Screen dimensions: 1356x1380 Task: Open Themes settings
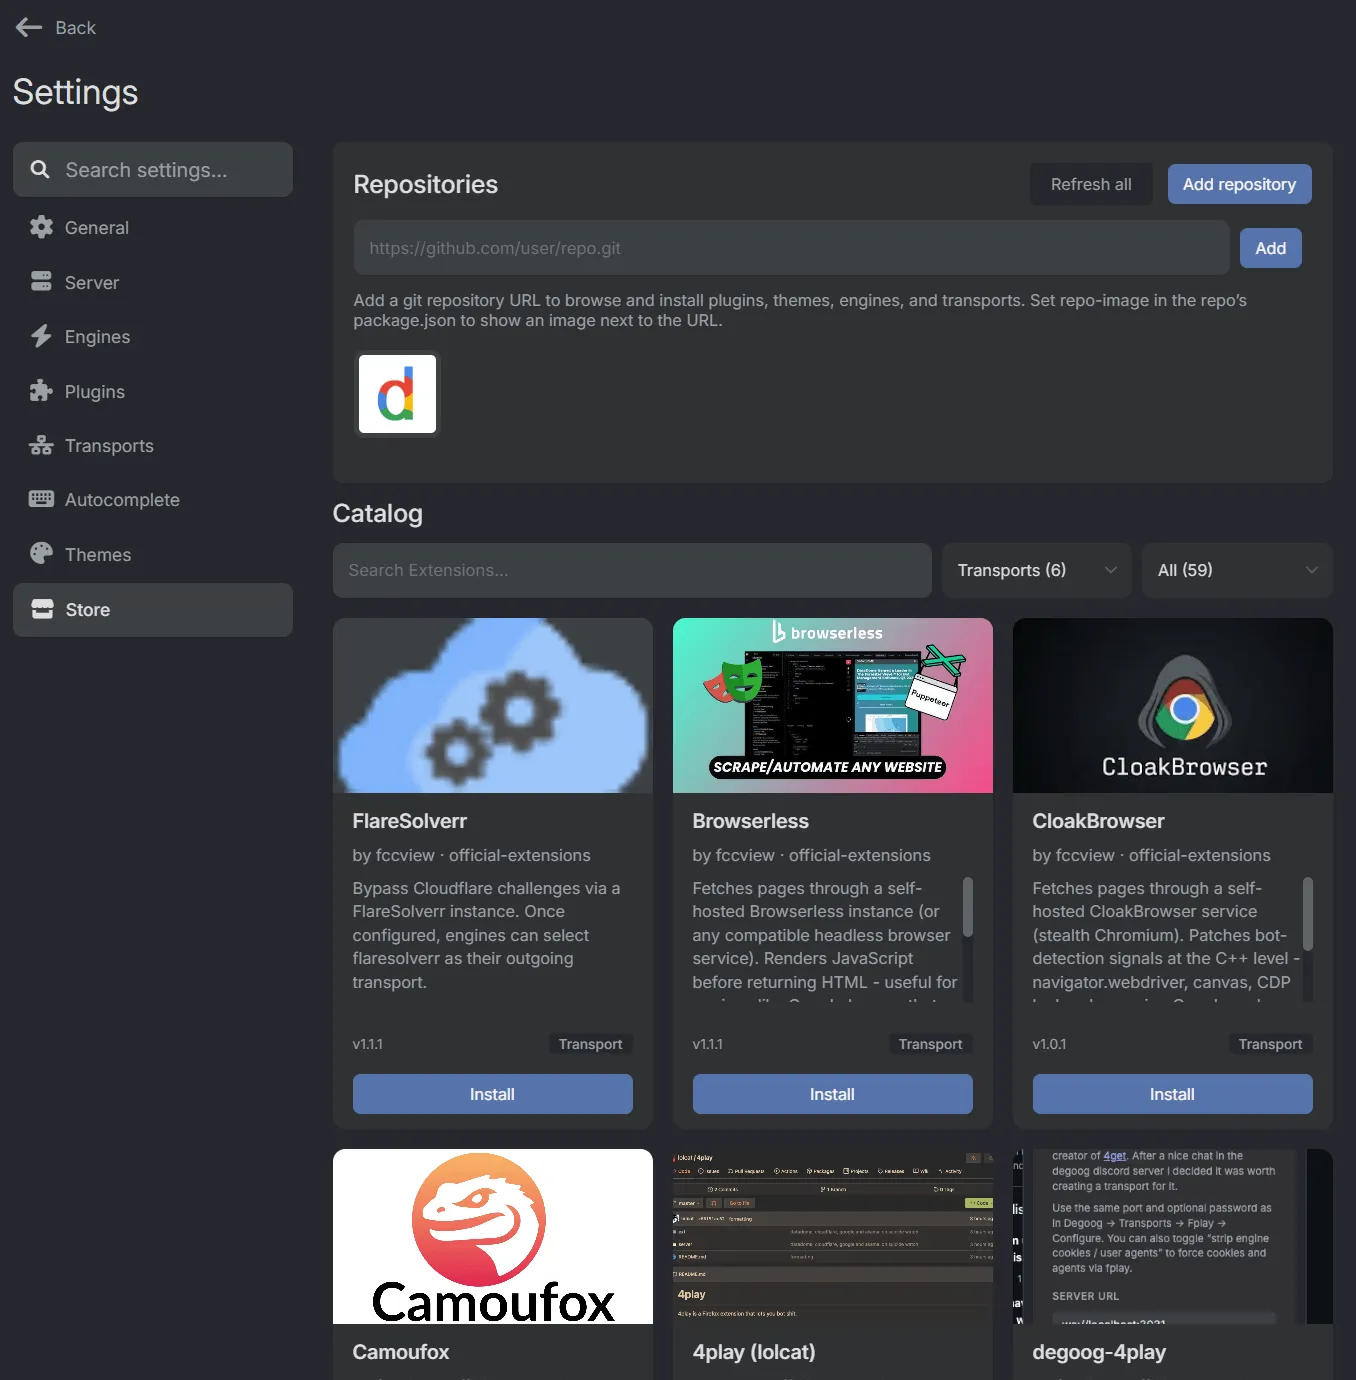coord(153,555)
